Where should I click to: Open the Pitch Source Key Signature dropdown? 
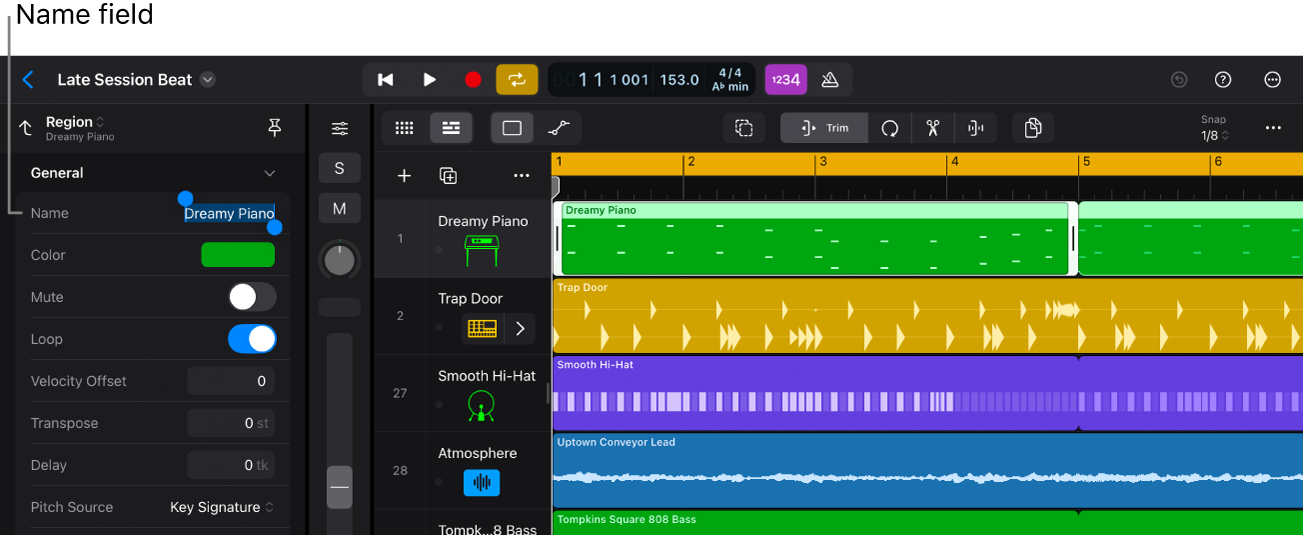point(222,507)
